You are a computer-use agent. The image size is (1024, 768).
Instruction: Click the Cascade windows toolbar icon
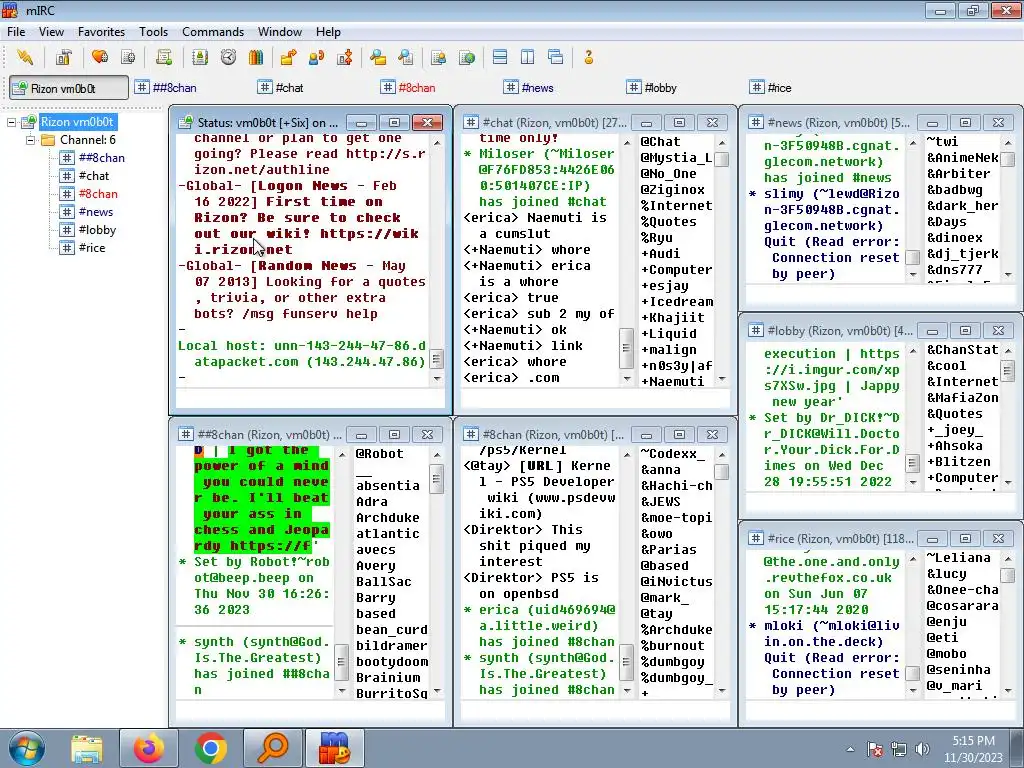[556, 57]
